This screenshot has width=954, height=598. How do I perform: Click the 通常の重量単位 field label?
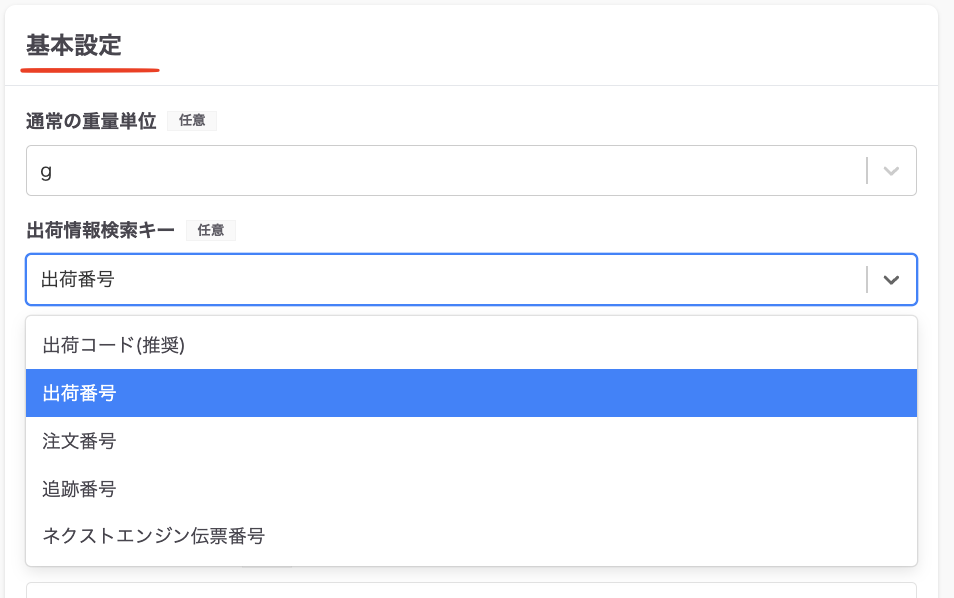[91, 121]
